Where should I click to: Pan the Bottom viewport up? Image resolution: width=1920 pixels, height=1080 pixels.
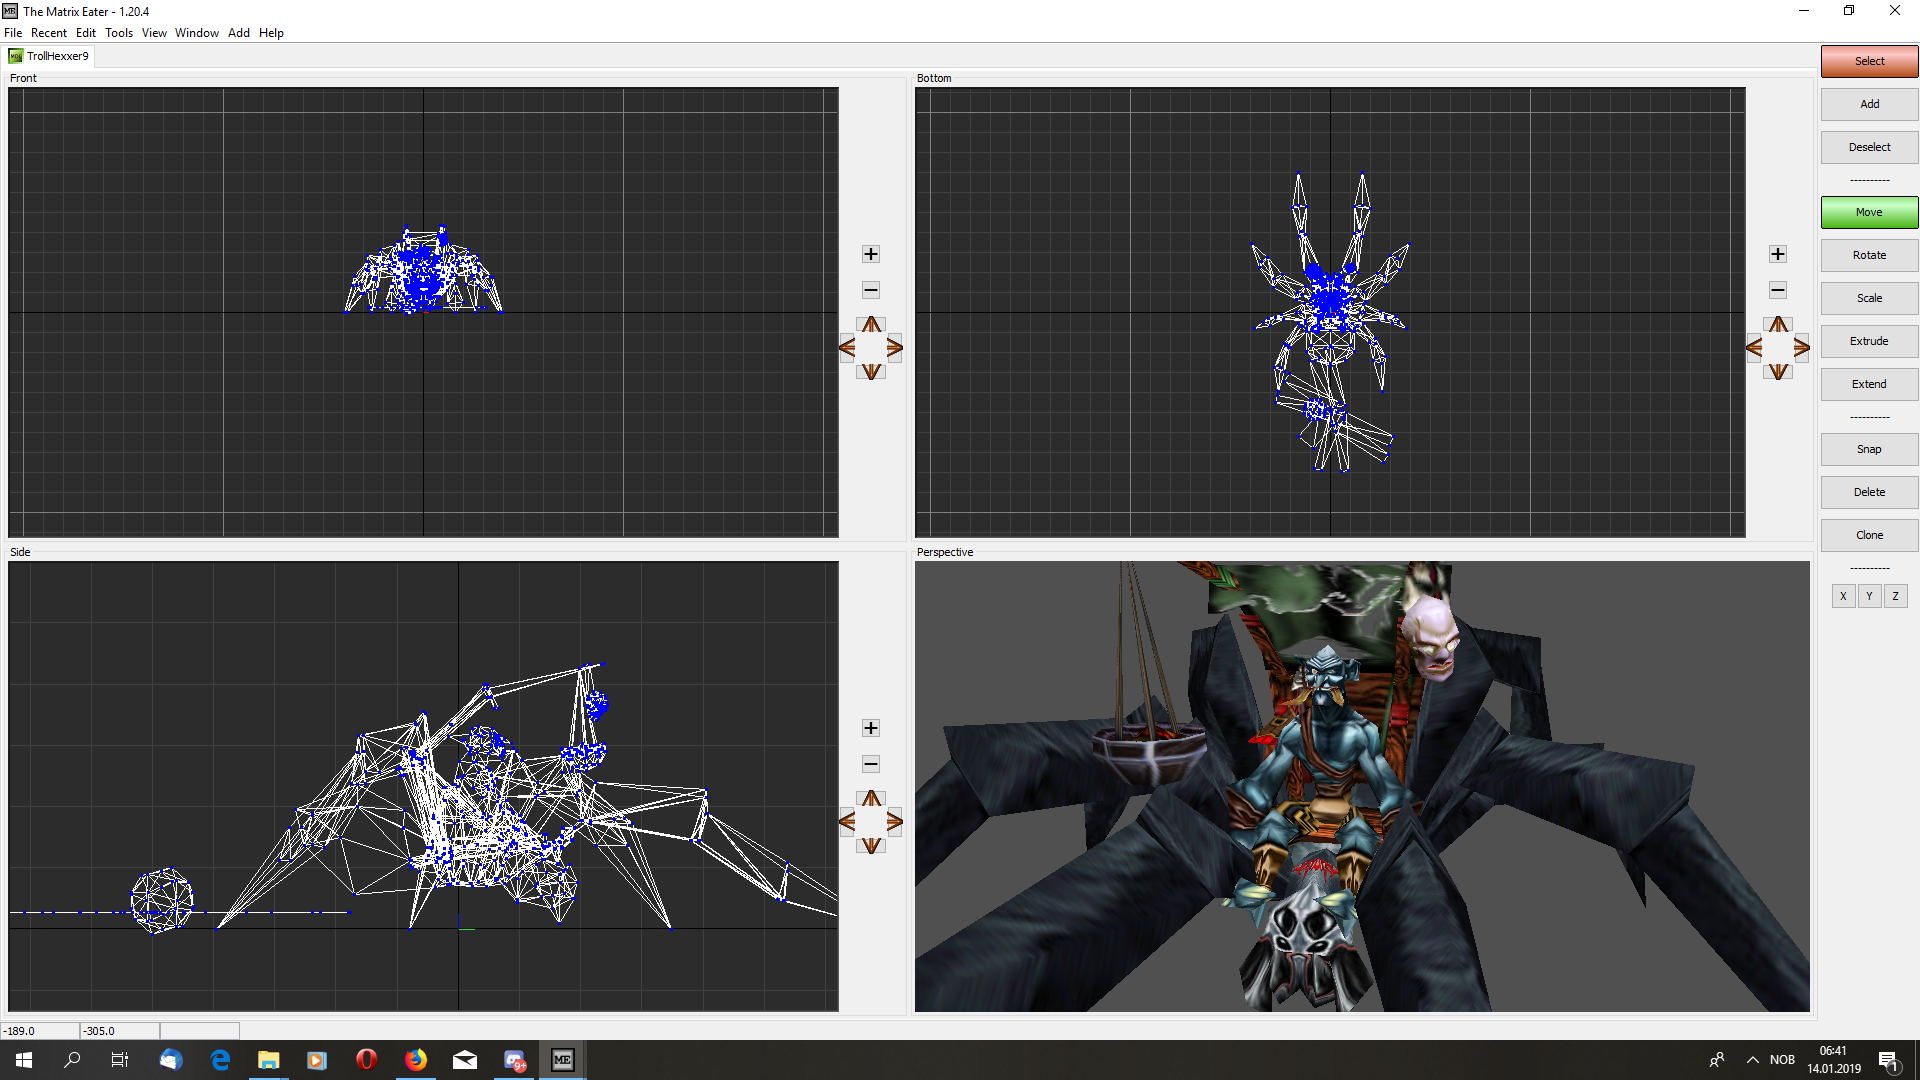(1778, 325)
